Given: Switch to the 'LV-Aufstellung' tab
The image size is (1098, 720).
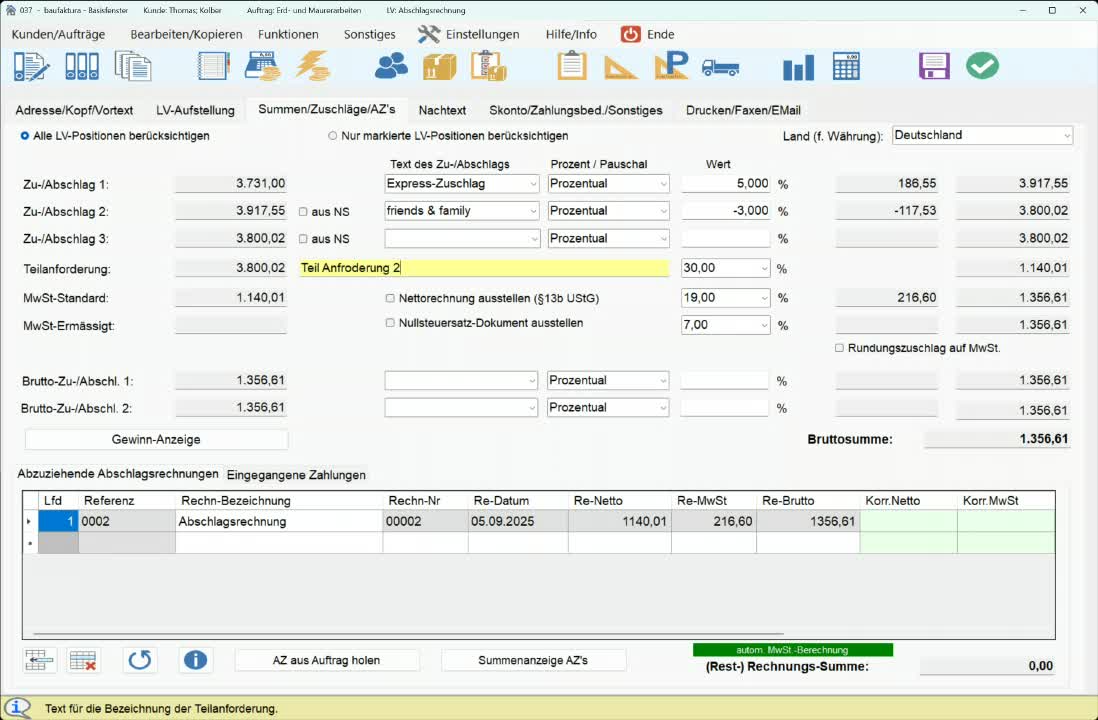Looking at the screenshot, I should click(x=195, y=110).
